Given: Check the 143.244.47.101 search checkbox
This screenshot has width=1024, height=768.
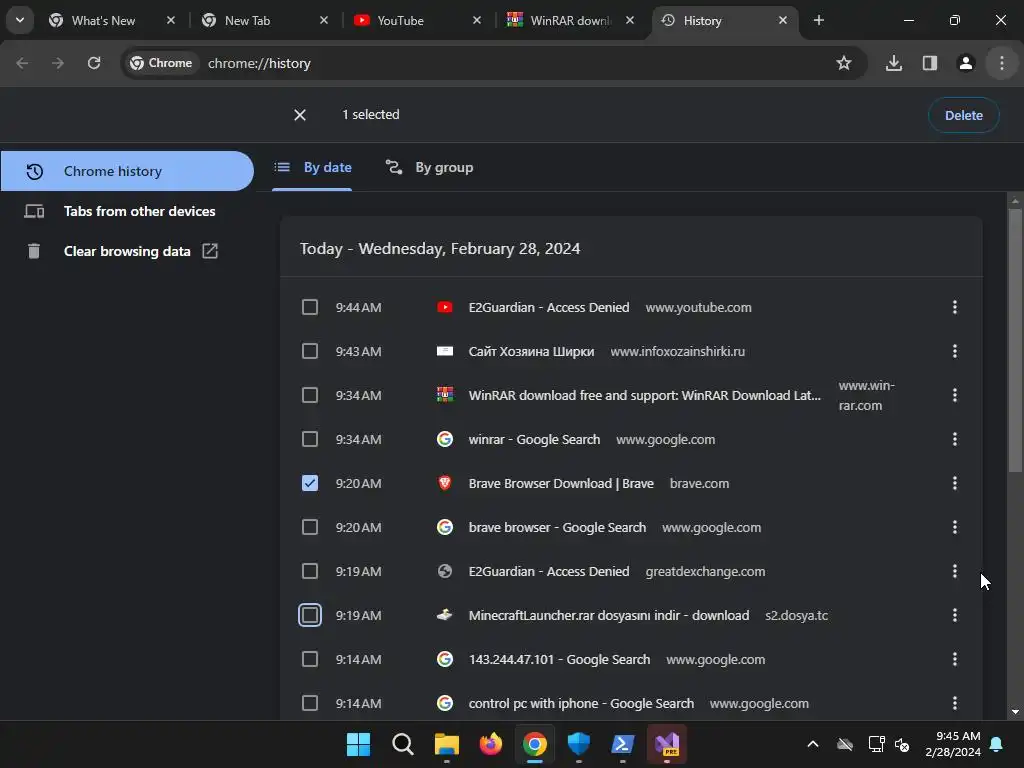Looking at the screenshot, I should point(310,659).
